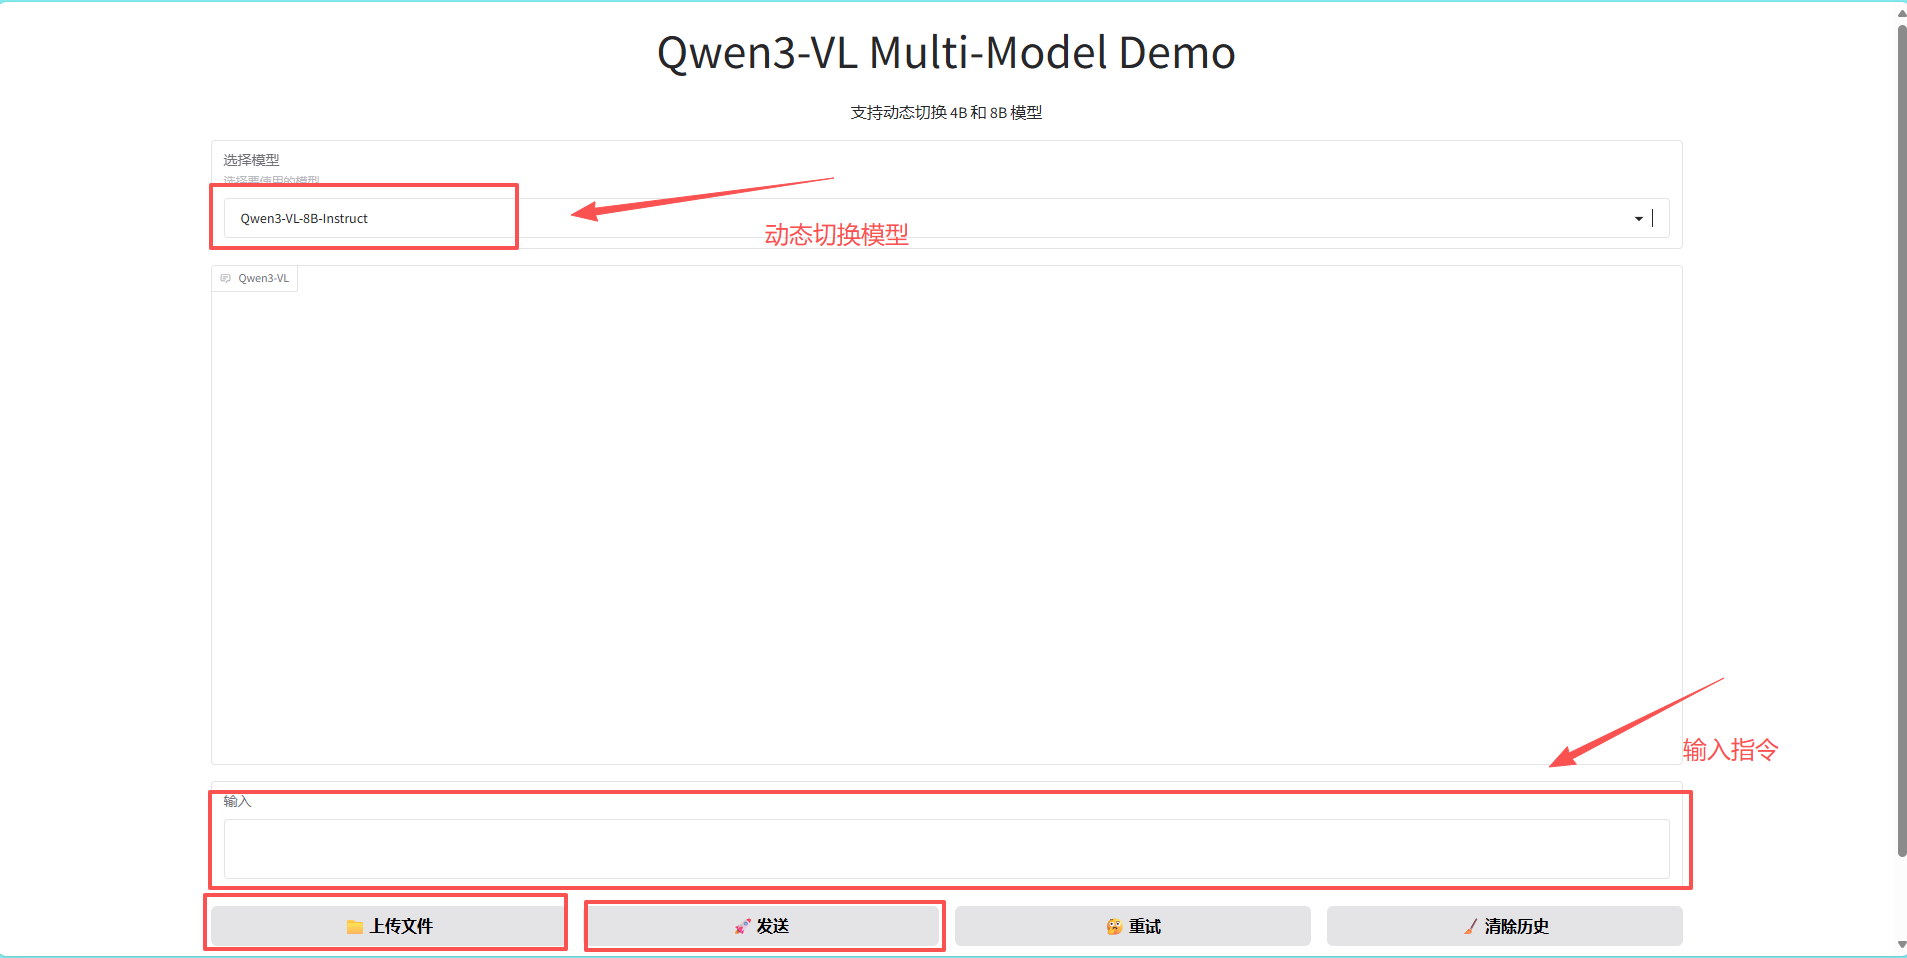This screenshot has height=958, width=1907.
Task: Click the 上传文件 upload button
Action: [x=388, y=926]
